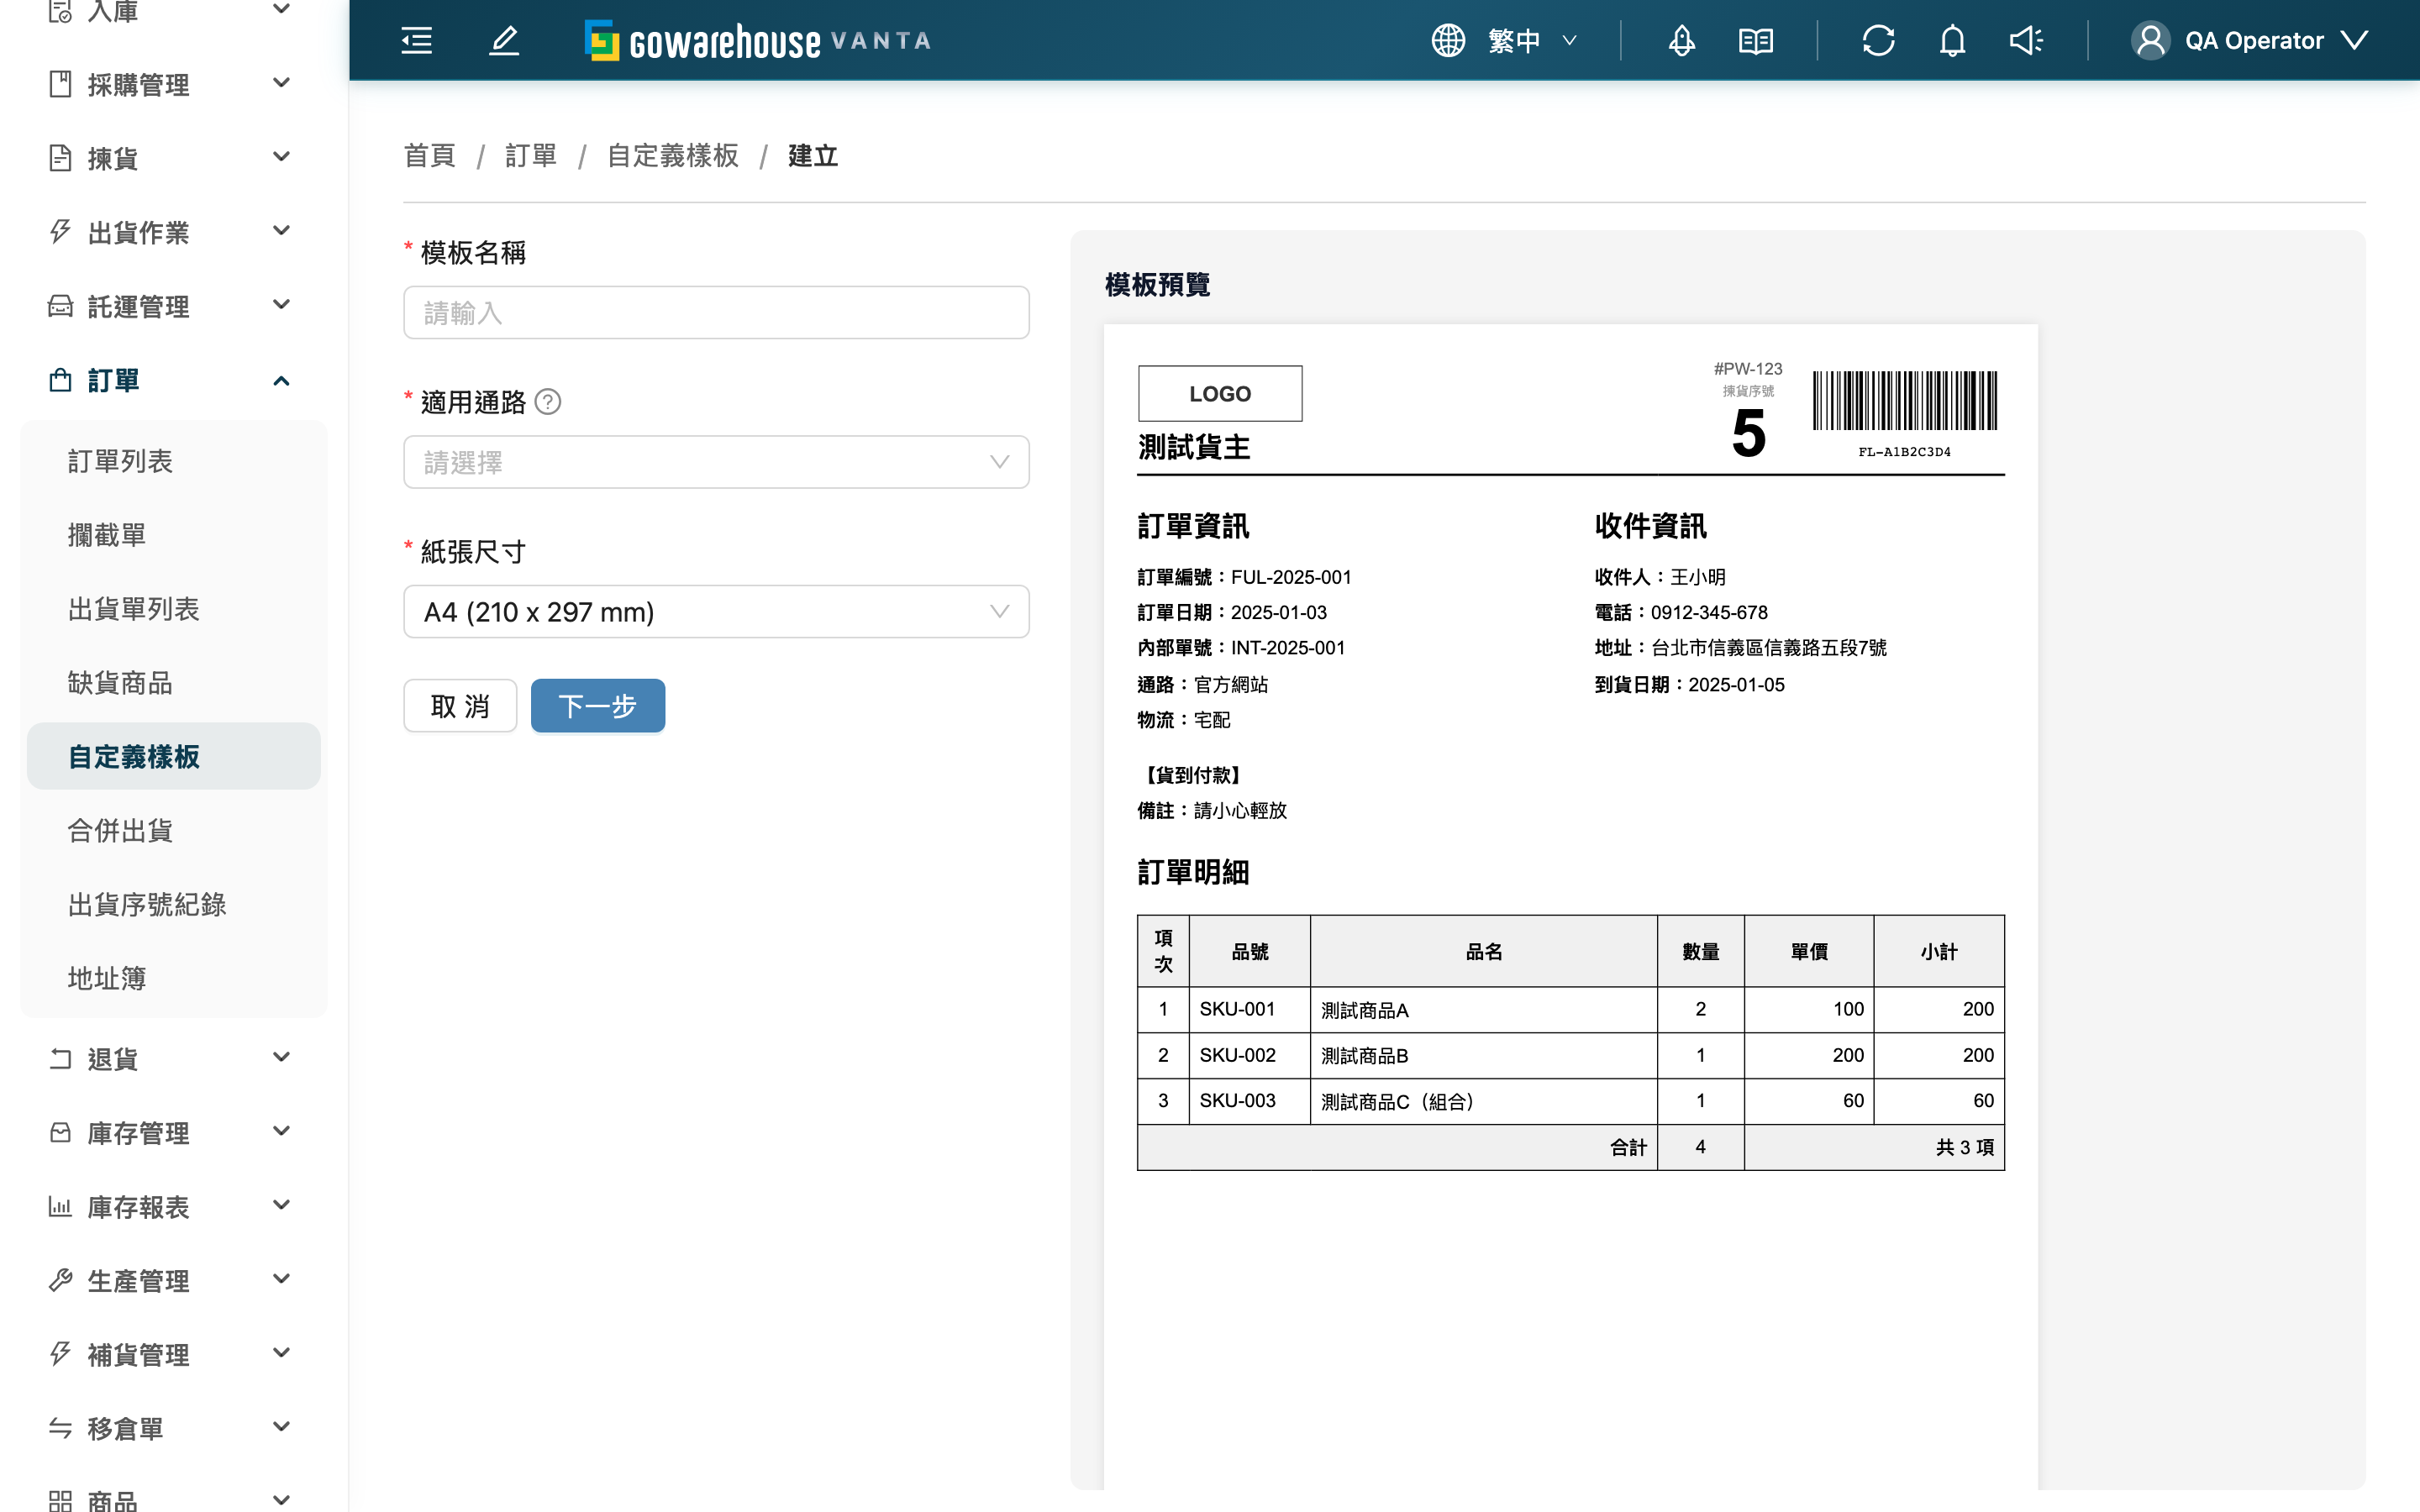Collapse the sidebar menu toggle icon

point(416,41)
